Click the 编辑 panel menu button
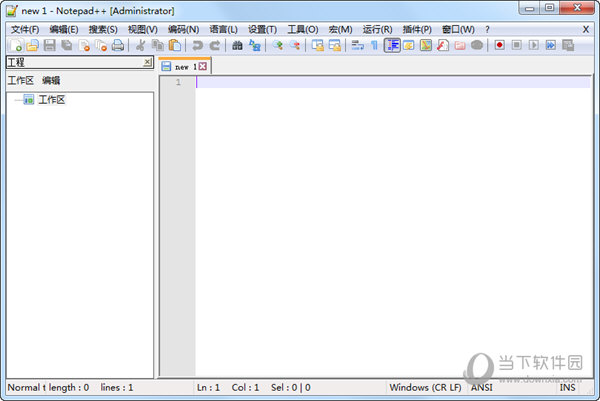The height and width of the screenshot is (401, 600). [51, 80]
